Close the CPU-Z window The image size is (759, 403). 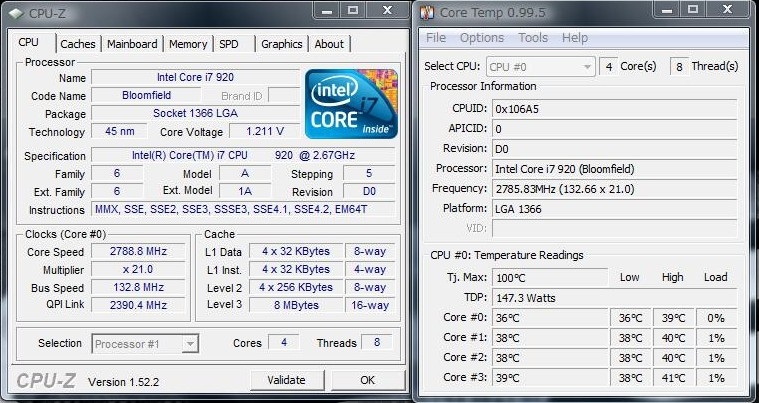(387, 10)
